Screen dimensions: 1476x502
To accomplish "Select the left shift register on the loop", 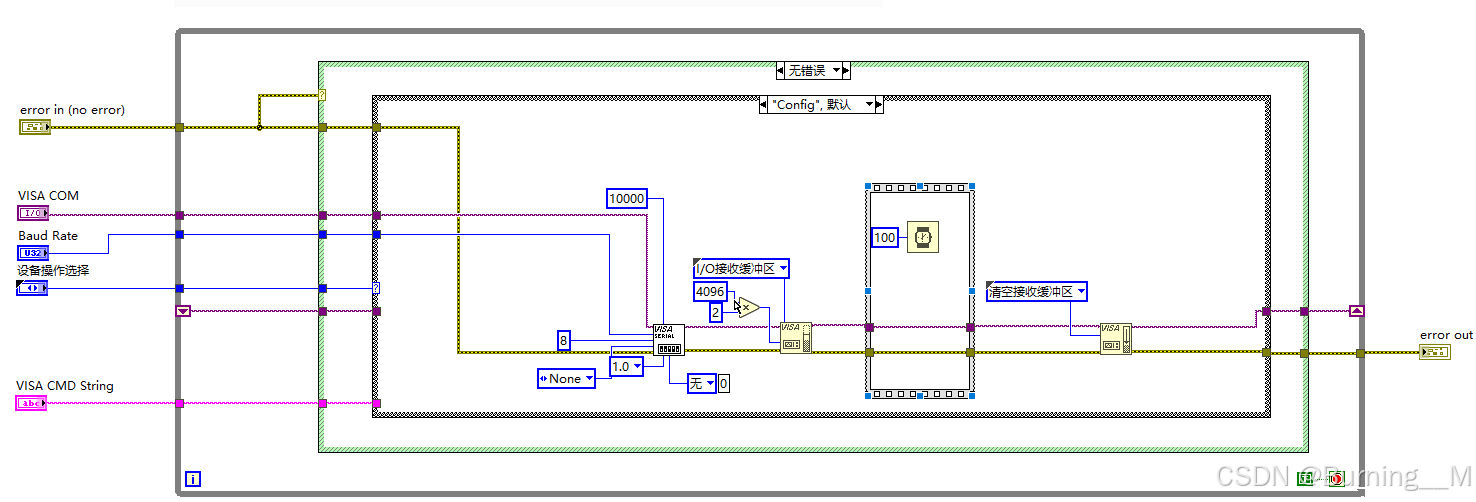I will (183, 311).
